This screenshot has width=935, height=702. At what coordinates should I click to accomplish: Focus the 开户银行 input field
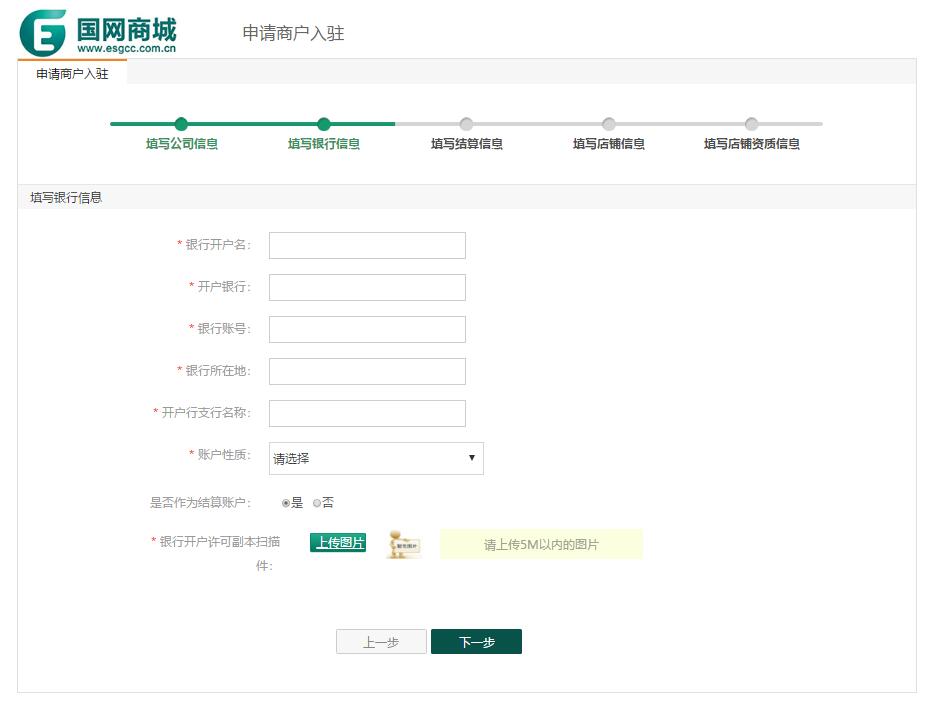(x=367, y=287)
